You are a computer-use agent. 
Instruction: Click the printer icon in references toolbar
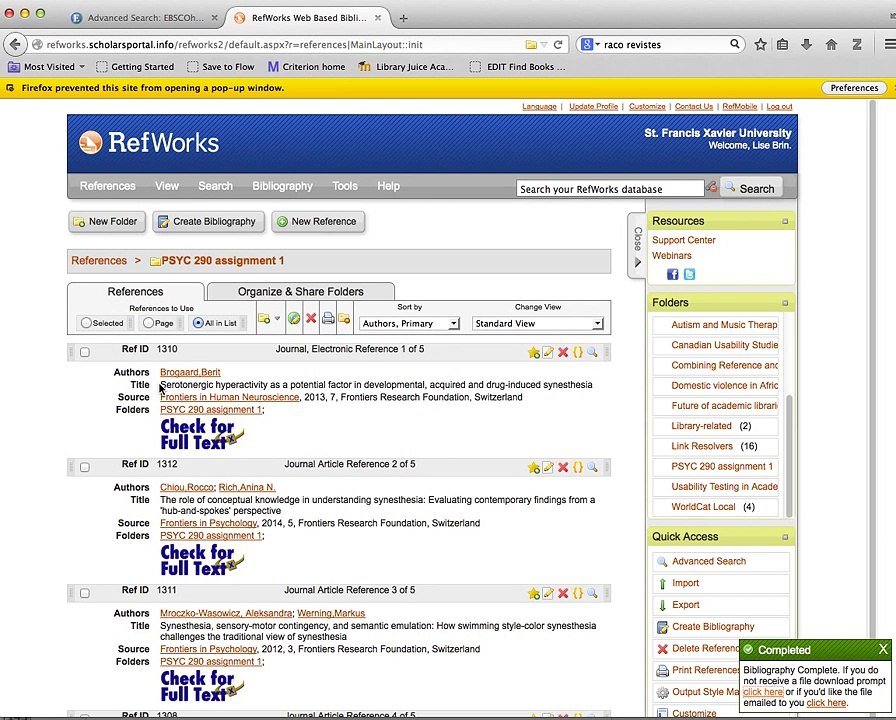328,318
